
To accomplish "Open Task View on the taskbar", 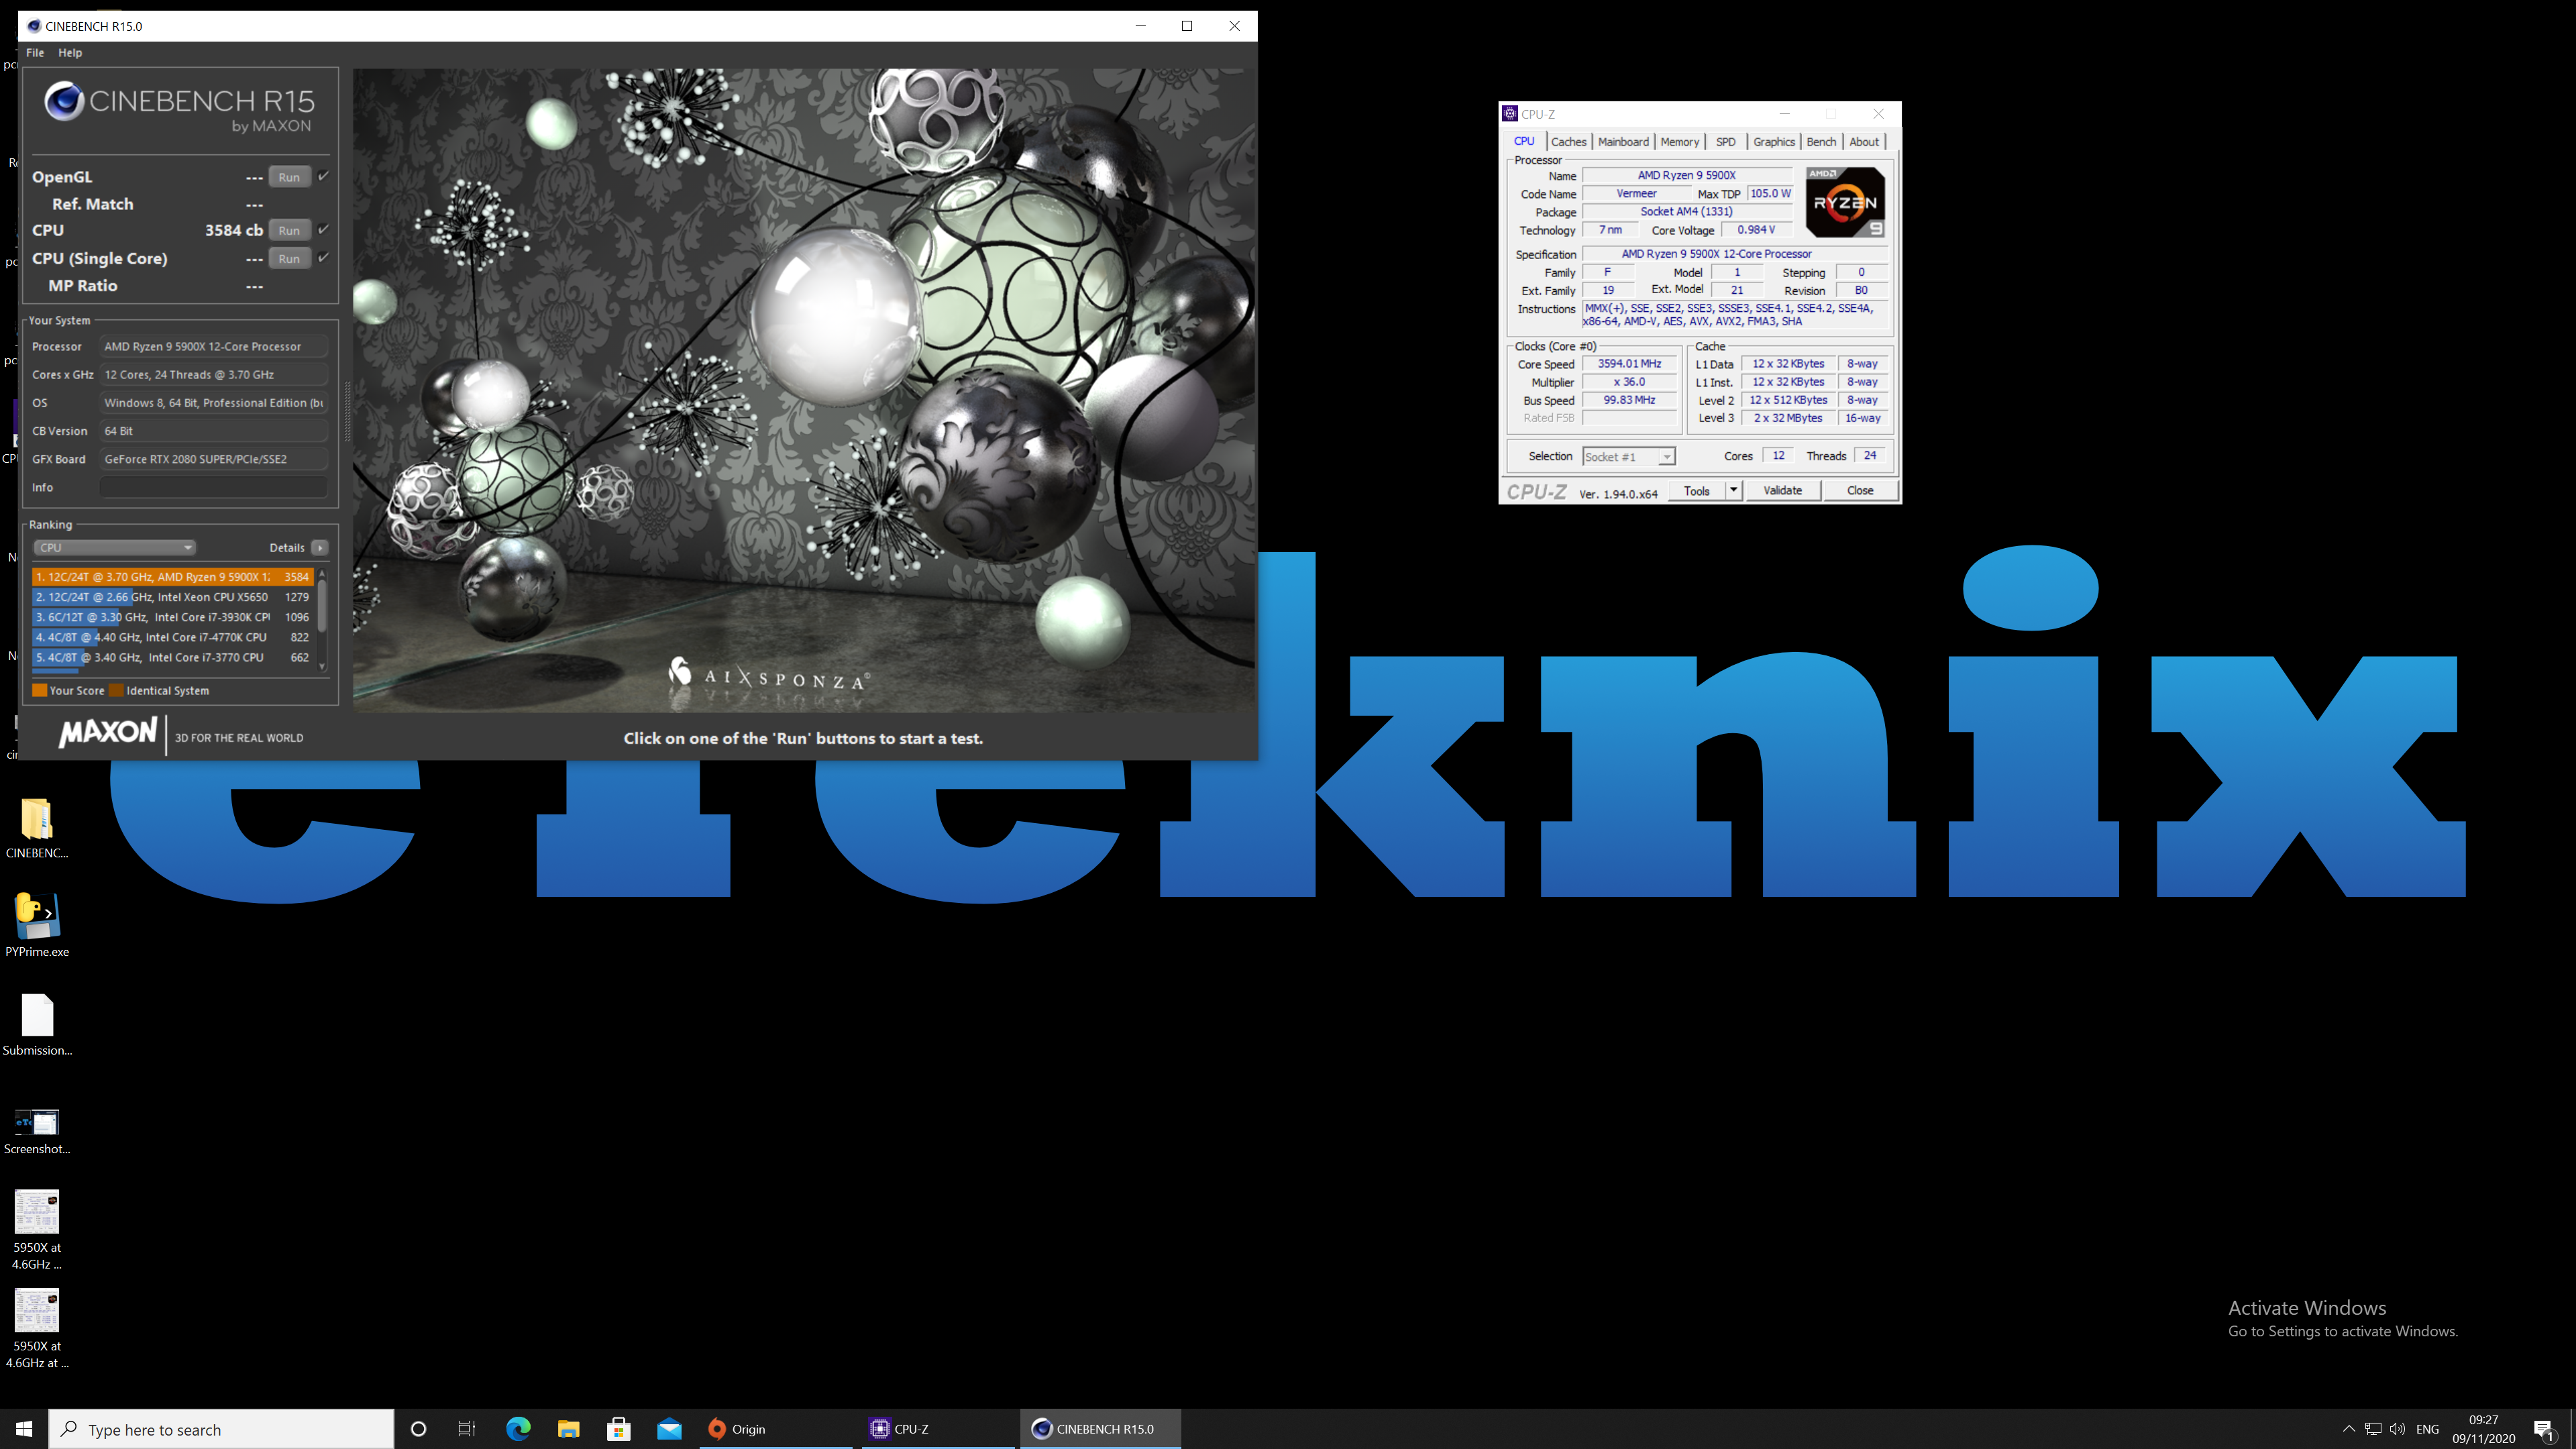I will (x=467, y=1429).
